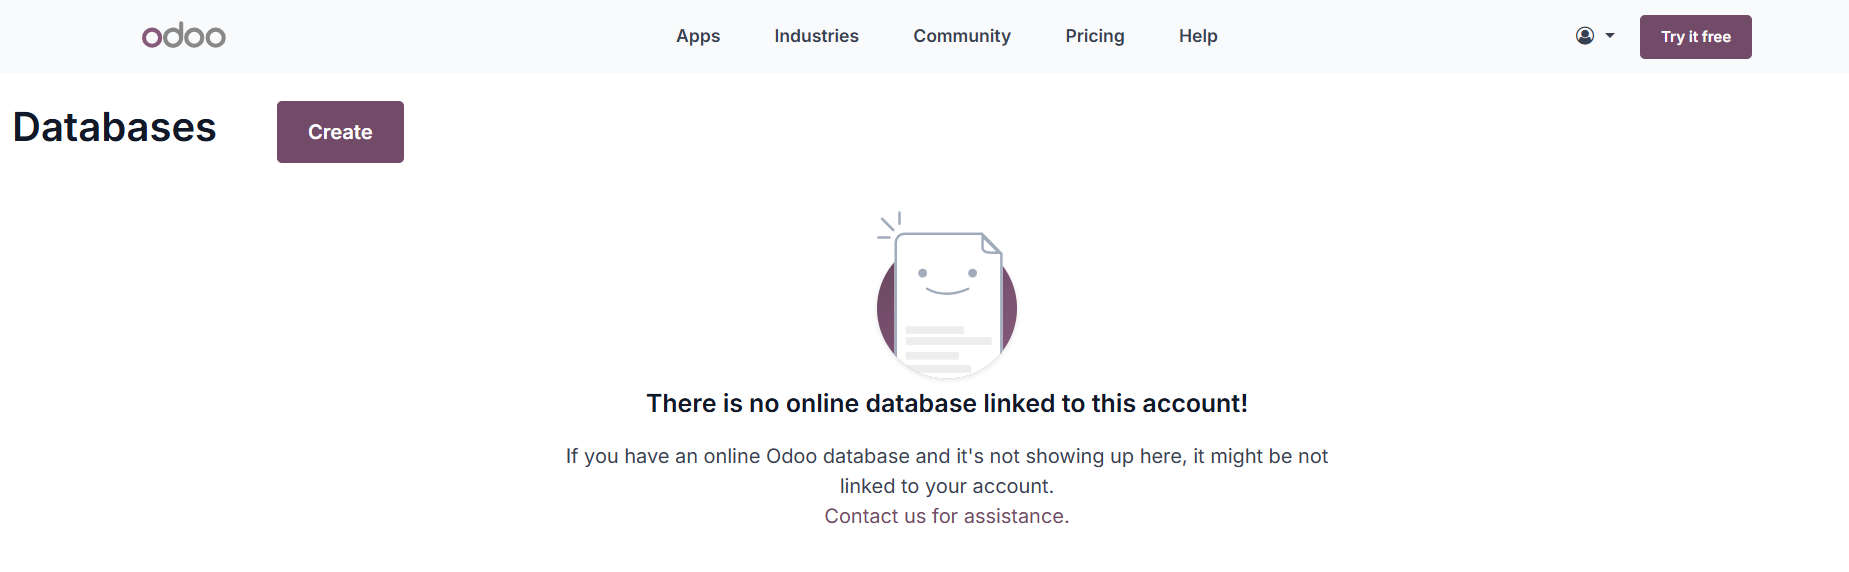
Task: Click the folded corner of the document
Action: coord(990,244)
